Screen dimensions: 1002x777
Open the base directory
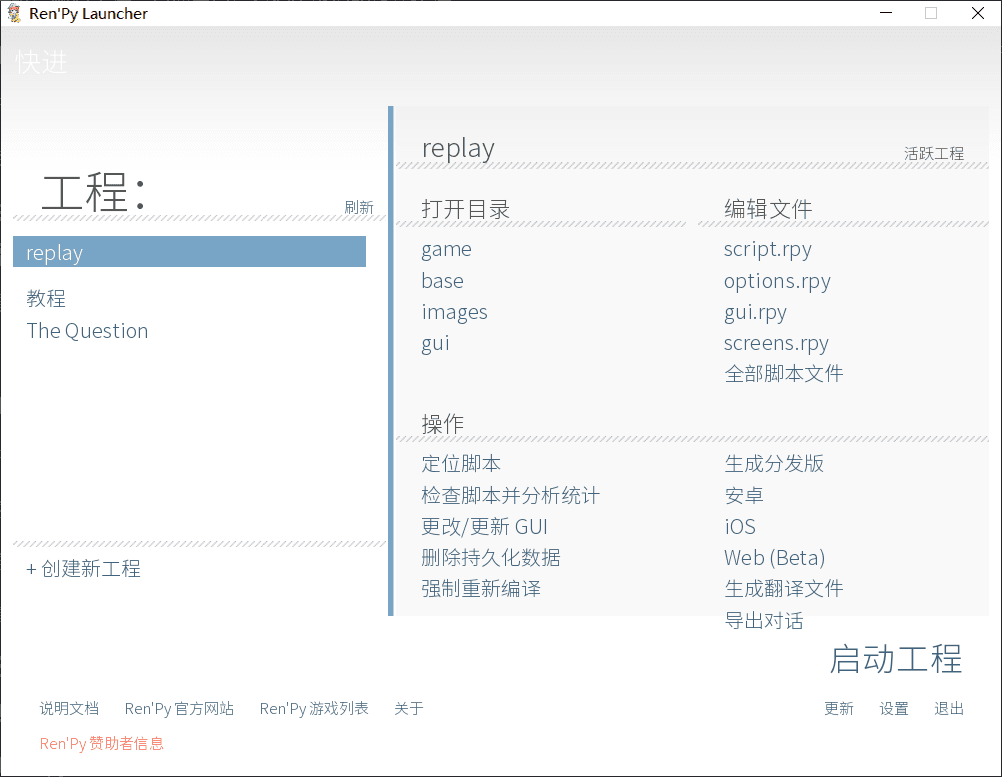coord(442,281)
